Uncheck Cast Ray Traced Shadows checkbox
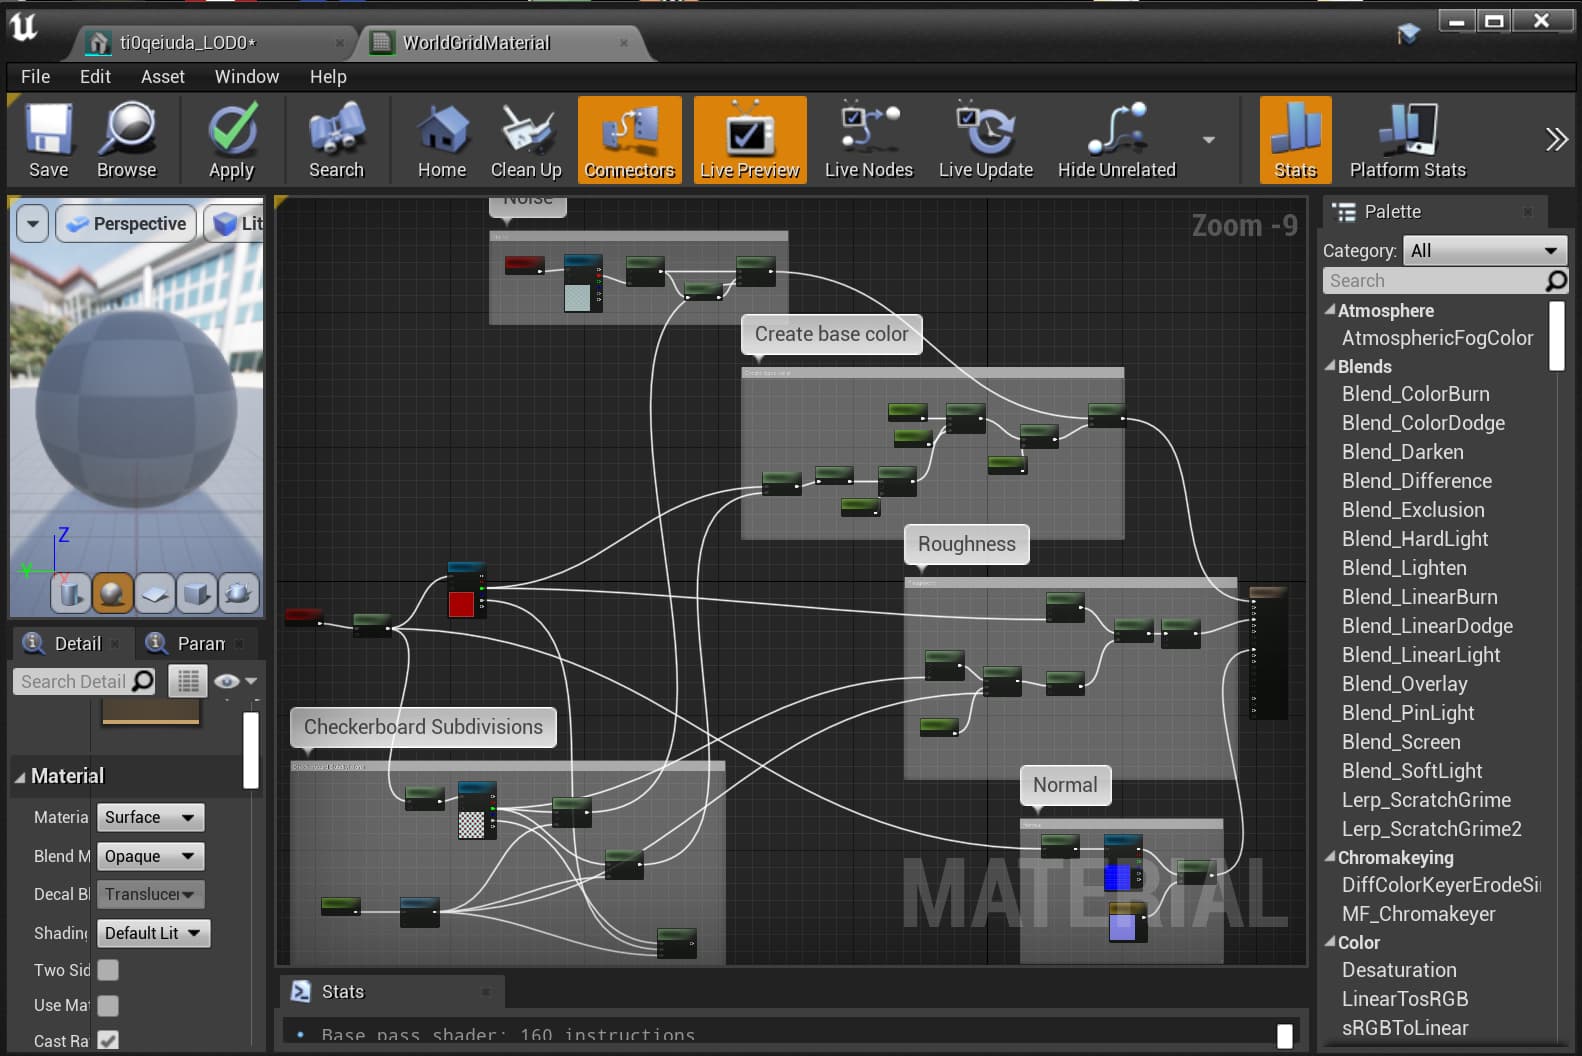This screenshot has width=1582, height=1056. [108, 1040]
